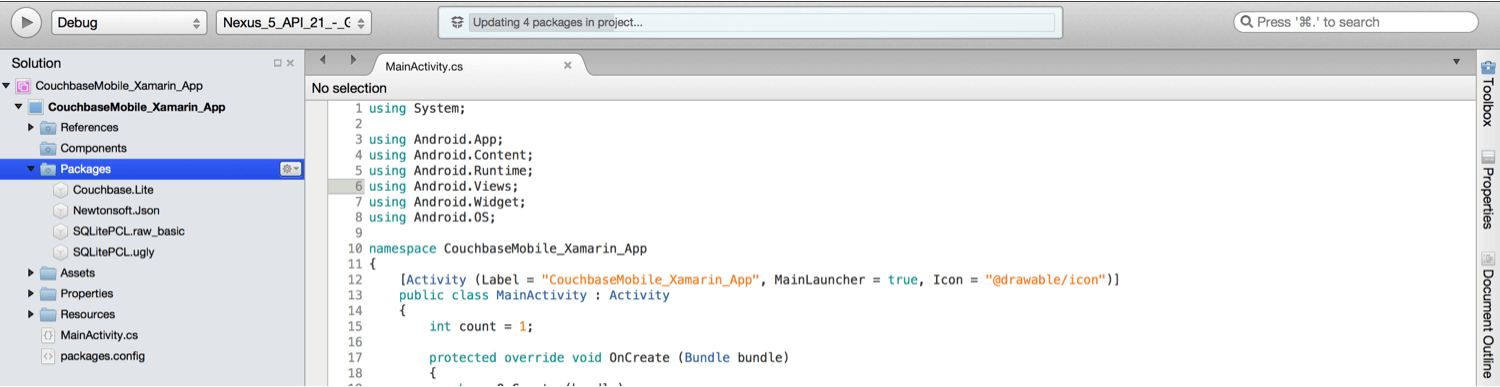This screenshot has width=1500, height=387.
Task: Close the MainActivity.cs tab
Action: coord(567,65)
